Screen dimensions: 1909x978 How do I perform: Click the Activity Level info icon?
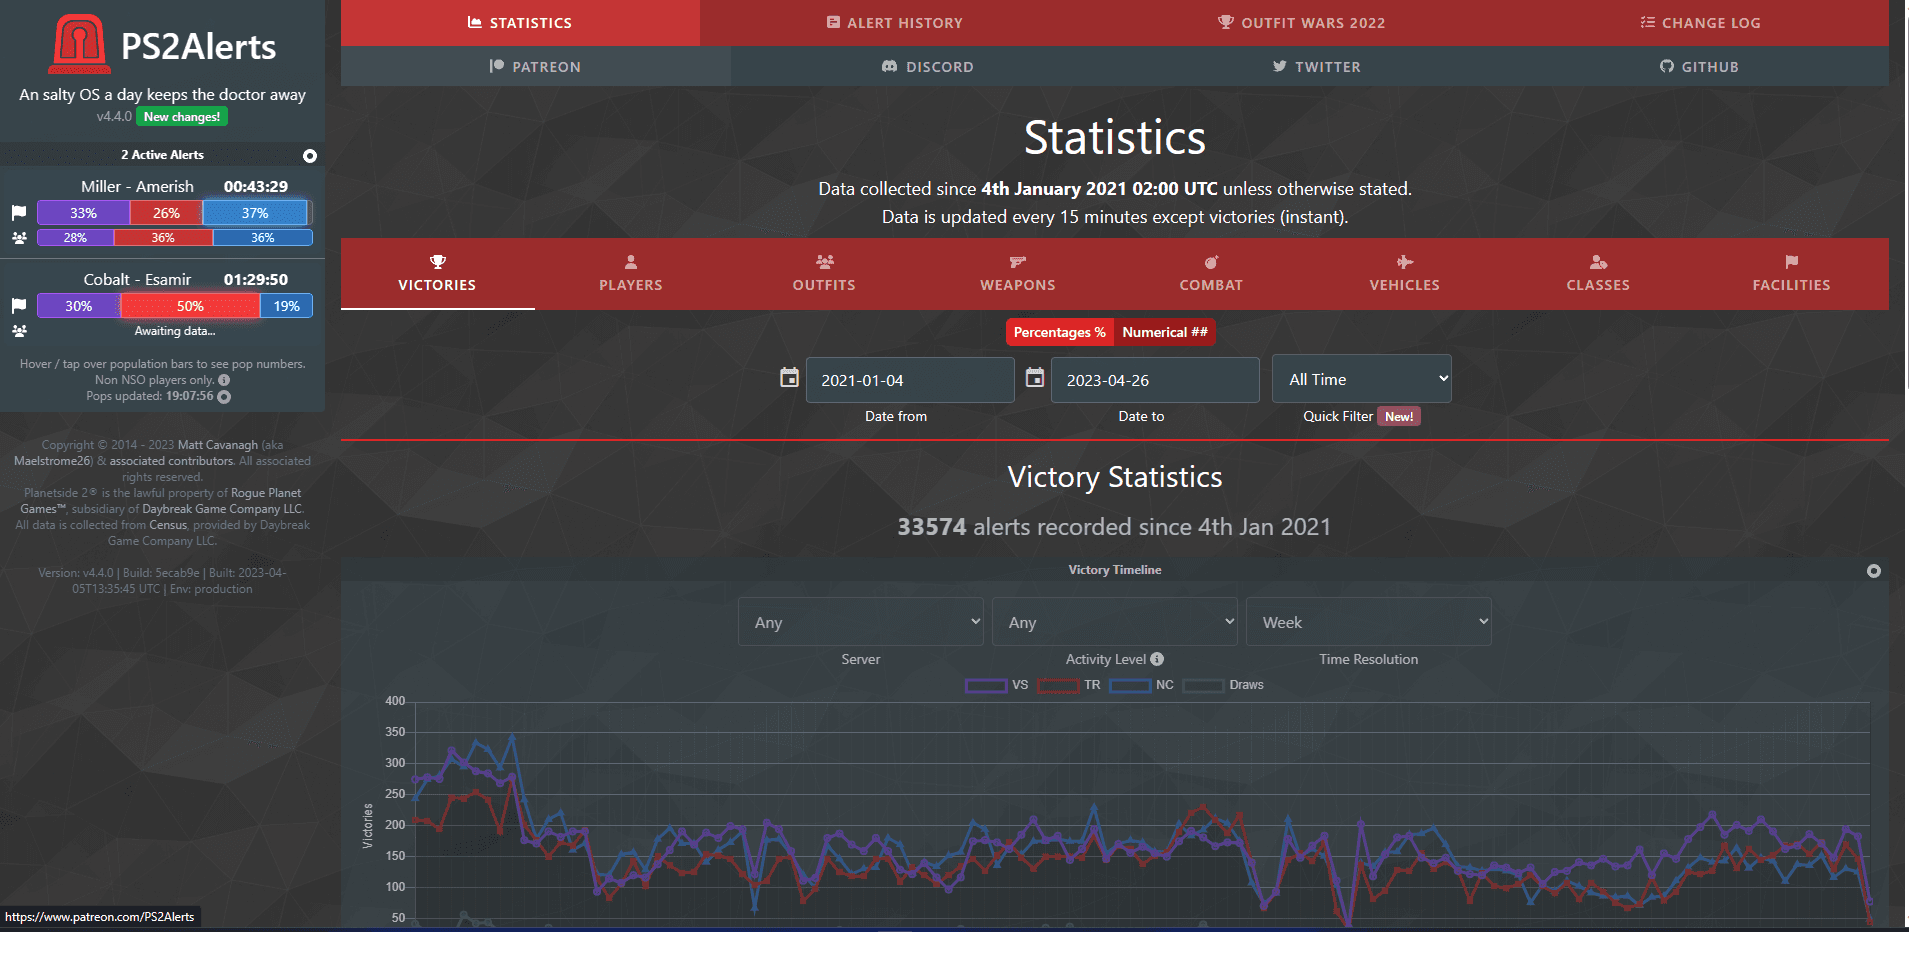coord(1157,659)
